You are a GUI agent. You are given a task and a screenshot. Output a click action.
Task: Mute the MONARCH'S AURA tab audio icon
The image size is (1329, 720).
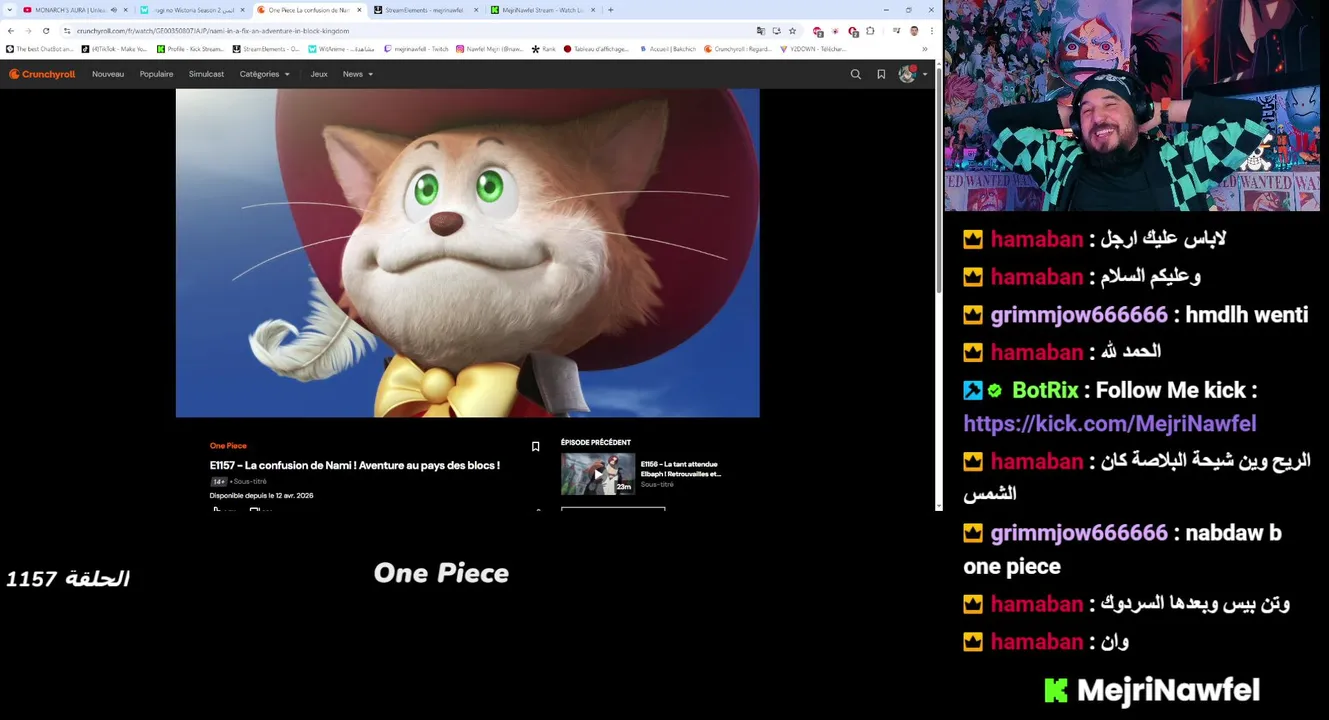(x=113, y=10)
